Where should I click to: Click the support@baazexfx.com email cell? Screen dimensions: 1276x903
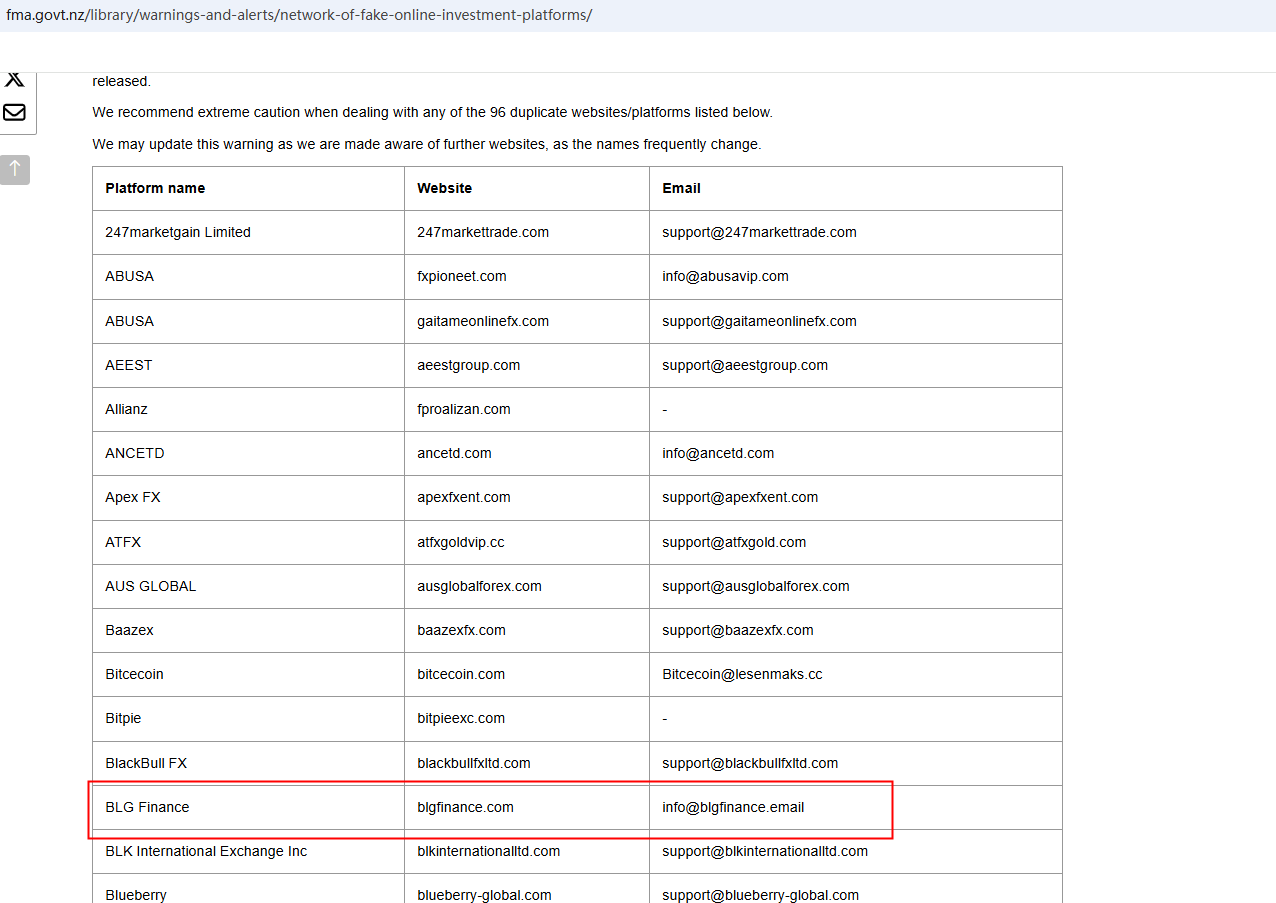point(738,630)
